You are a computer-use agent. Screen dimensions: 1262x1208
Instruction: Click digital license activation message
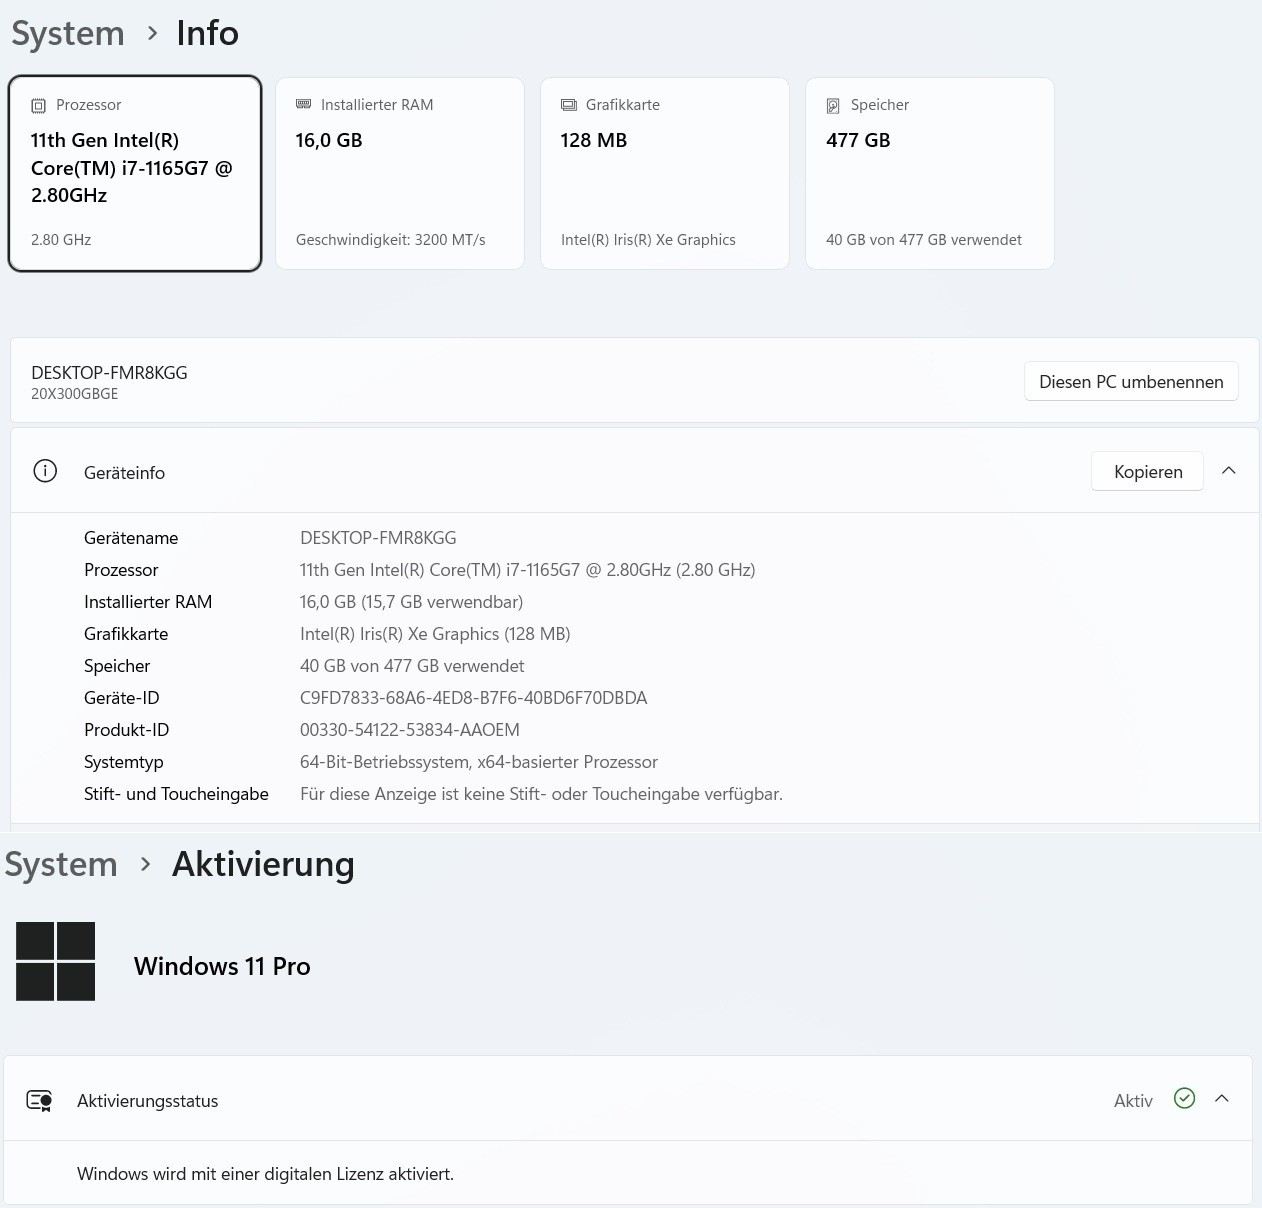pyautogui.click(x=265, y=1174)
